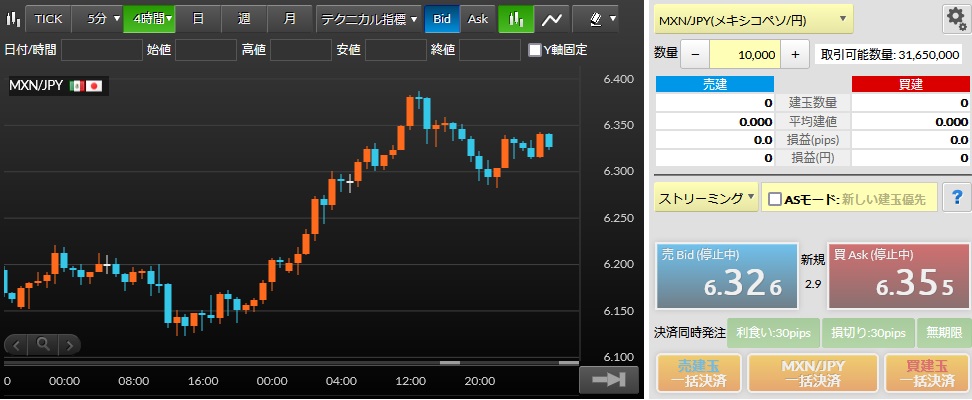Click MXN/JPY 一括決済 button

(813, 373)
